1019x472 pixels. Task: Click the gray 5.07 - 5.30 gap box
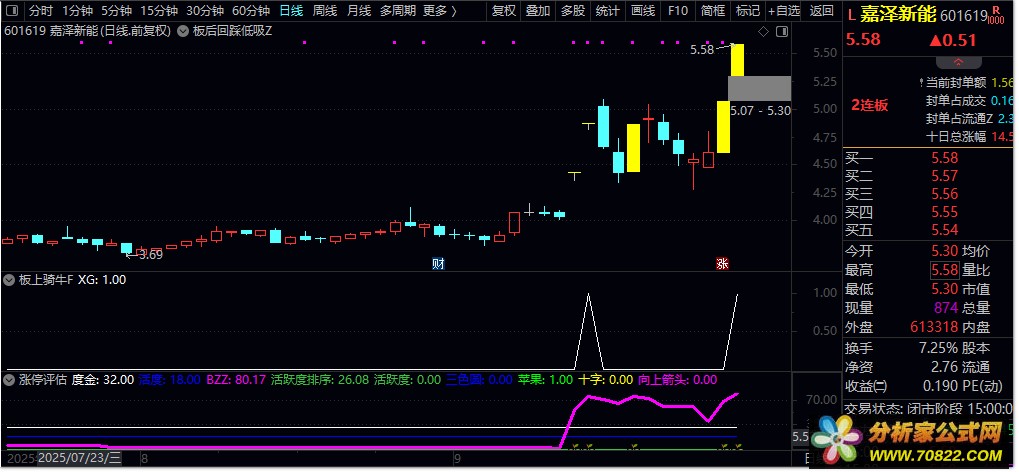point(759,88)
